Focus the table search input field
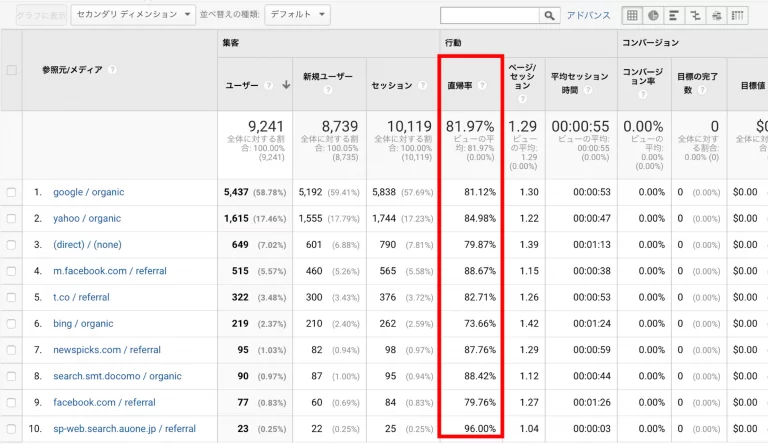This screenshot has width=768, height=444. pos(490,16)
